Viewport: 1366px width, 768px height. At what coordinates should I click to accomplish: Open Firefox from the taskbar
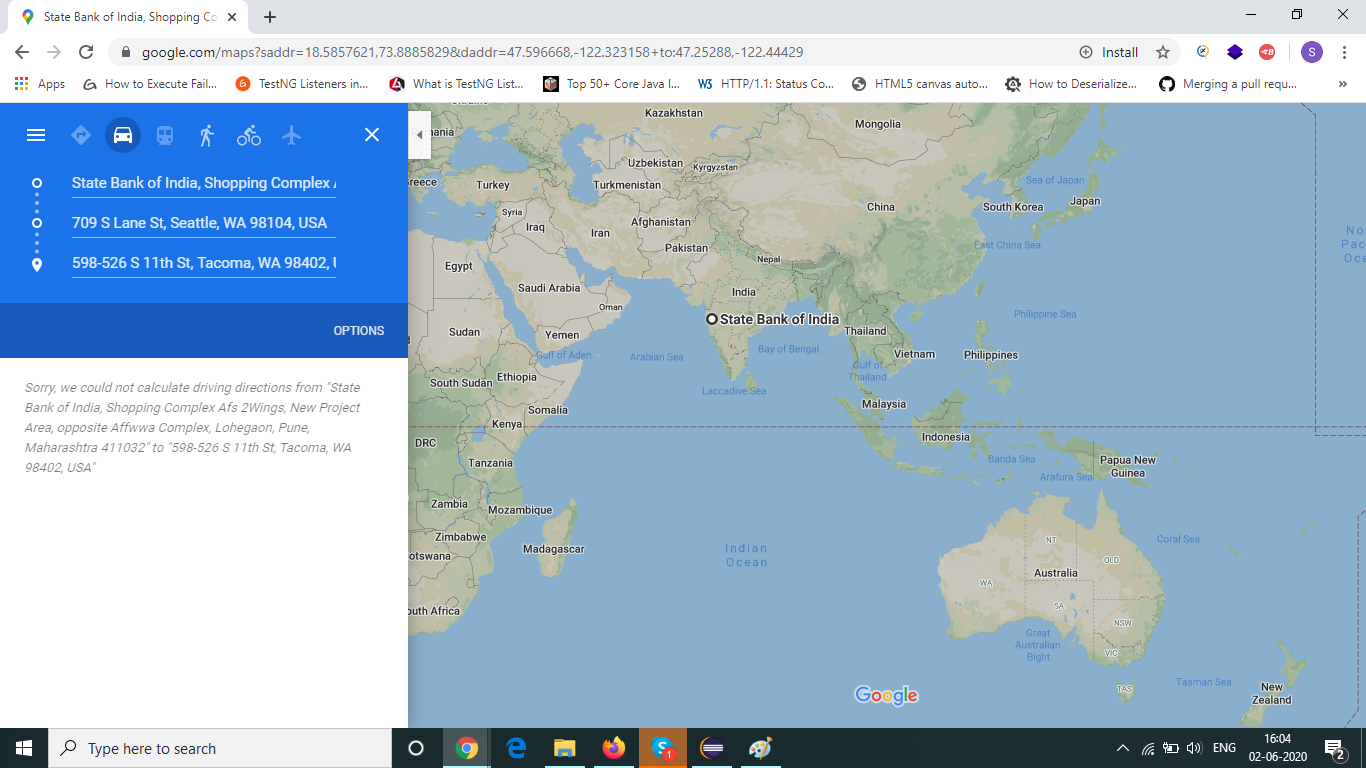coord(614,748)
